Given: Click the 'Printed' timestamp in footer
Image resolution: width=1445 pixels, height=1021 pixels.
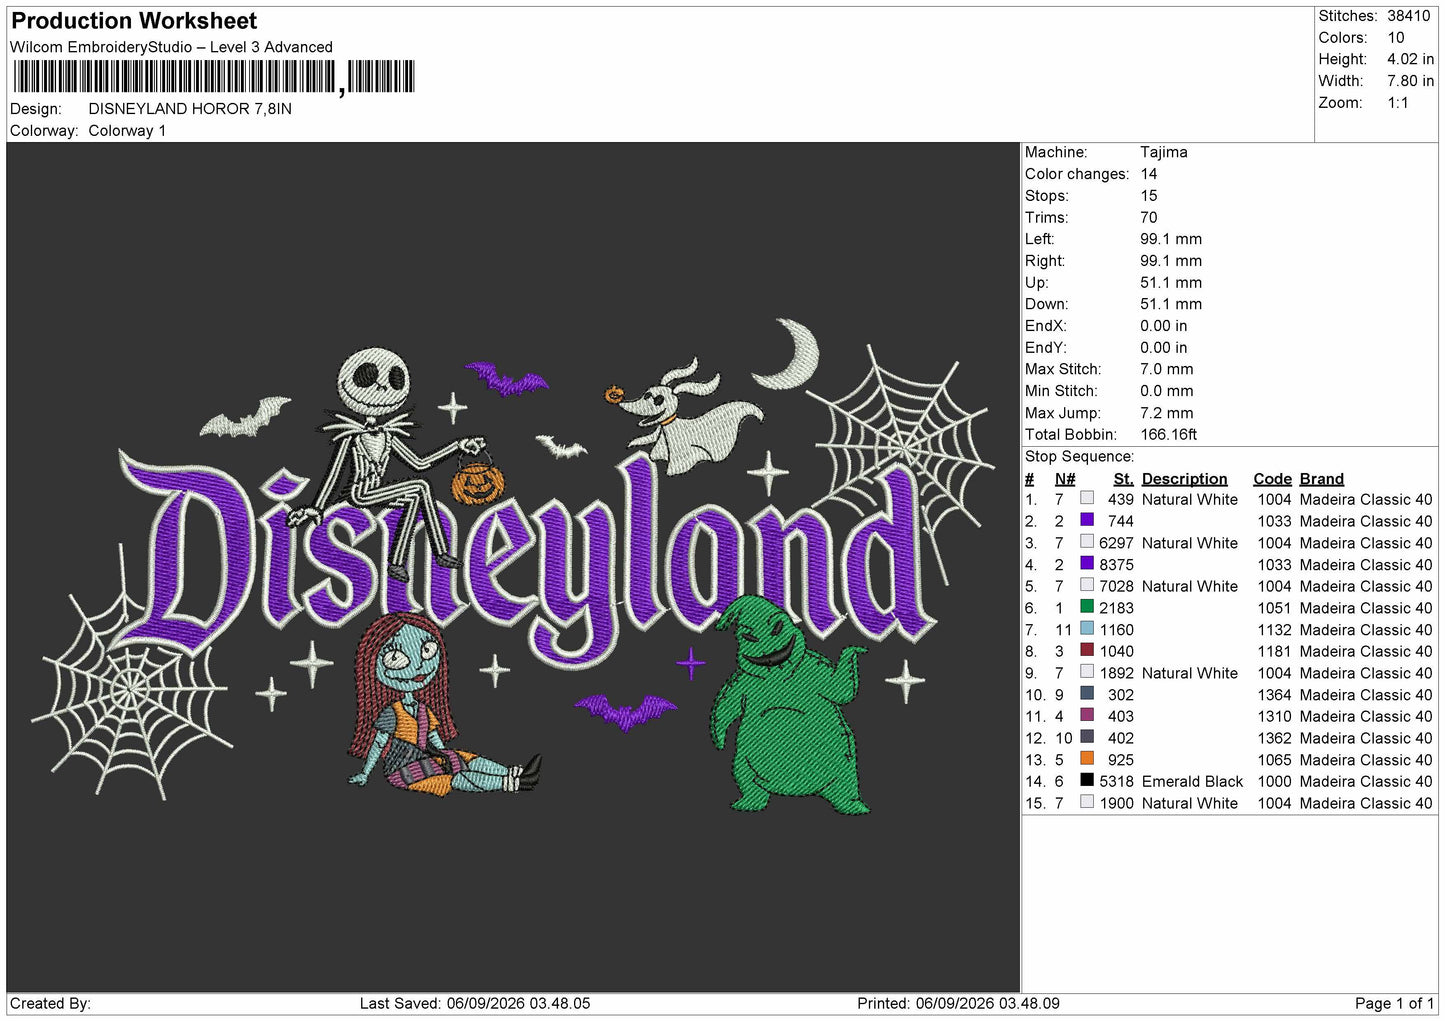Looking at the screenshot, I should (958, 1003).
